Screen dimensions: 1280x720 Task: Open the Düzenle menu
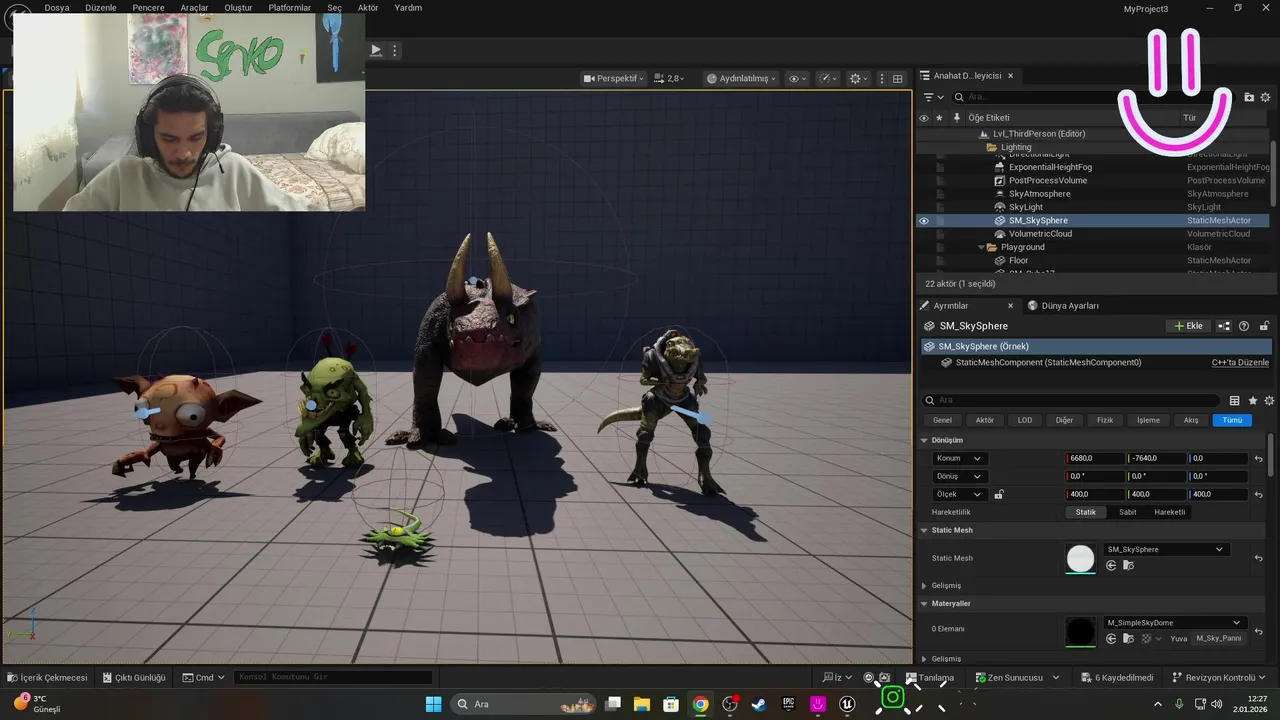(x=101, y=8)
